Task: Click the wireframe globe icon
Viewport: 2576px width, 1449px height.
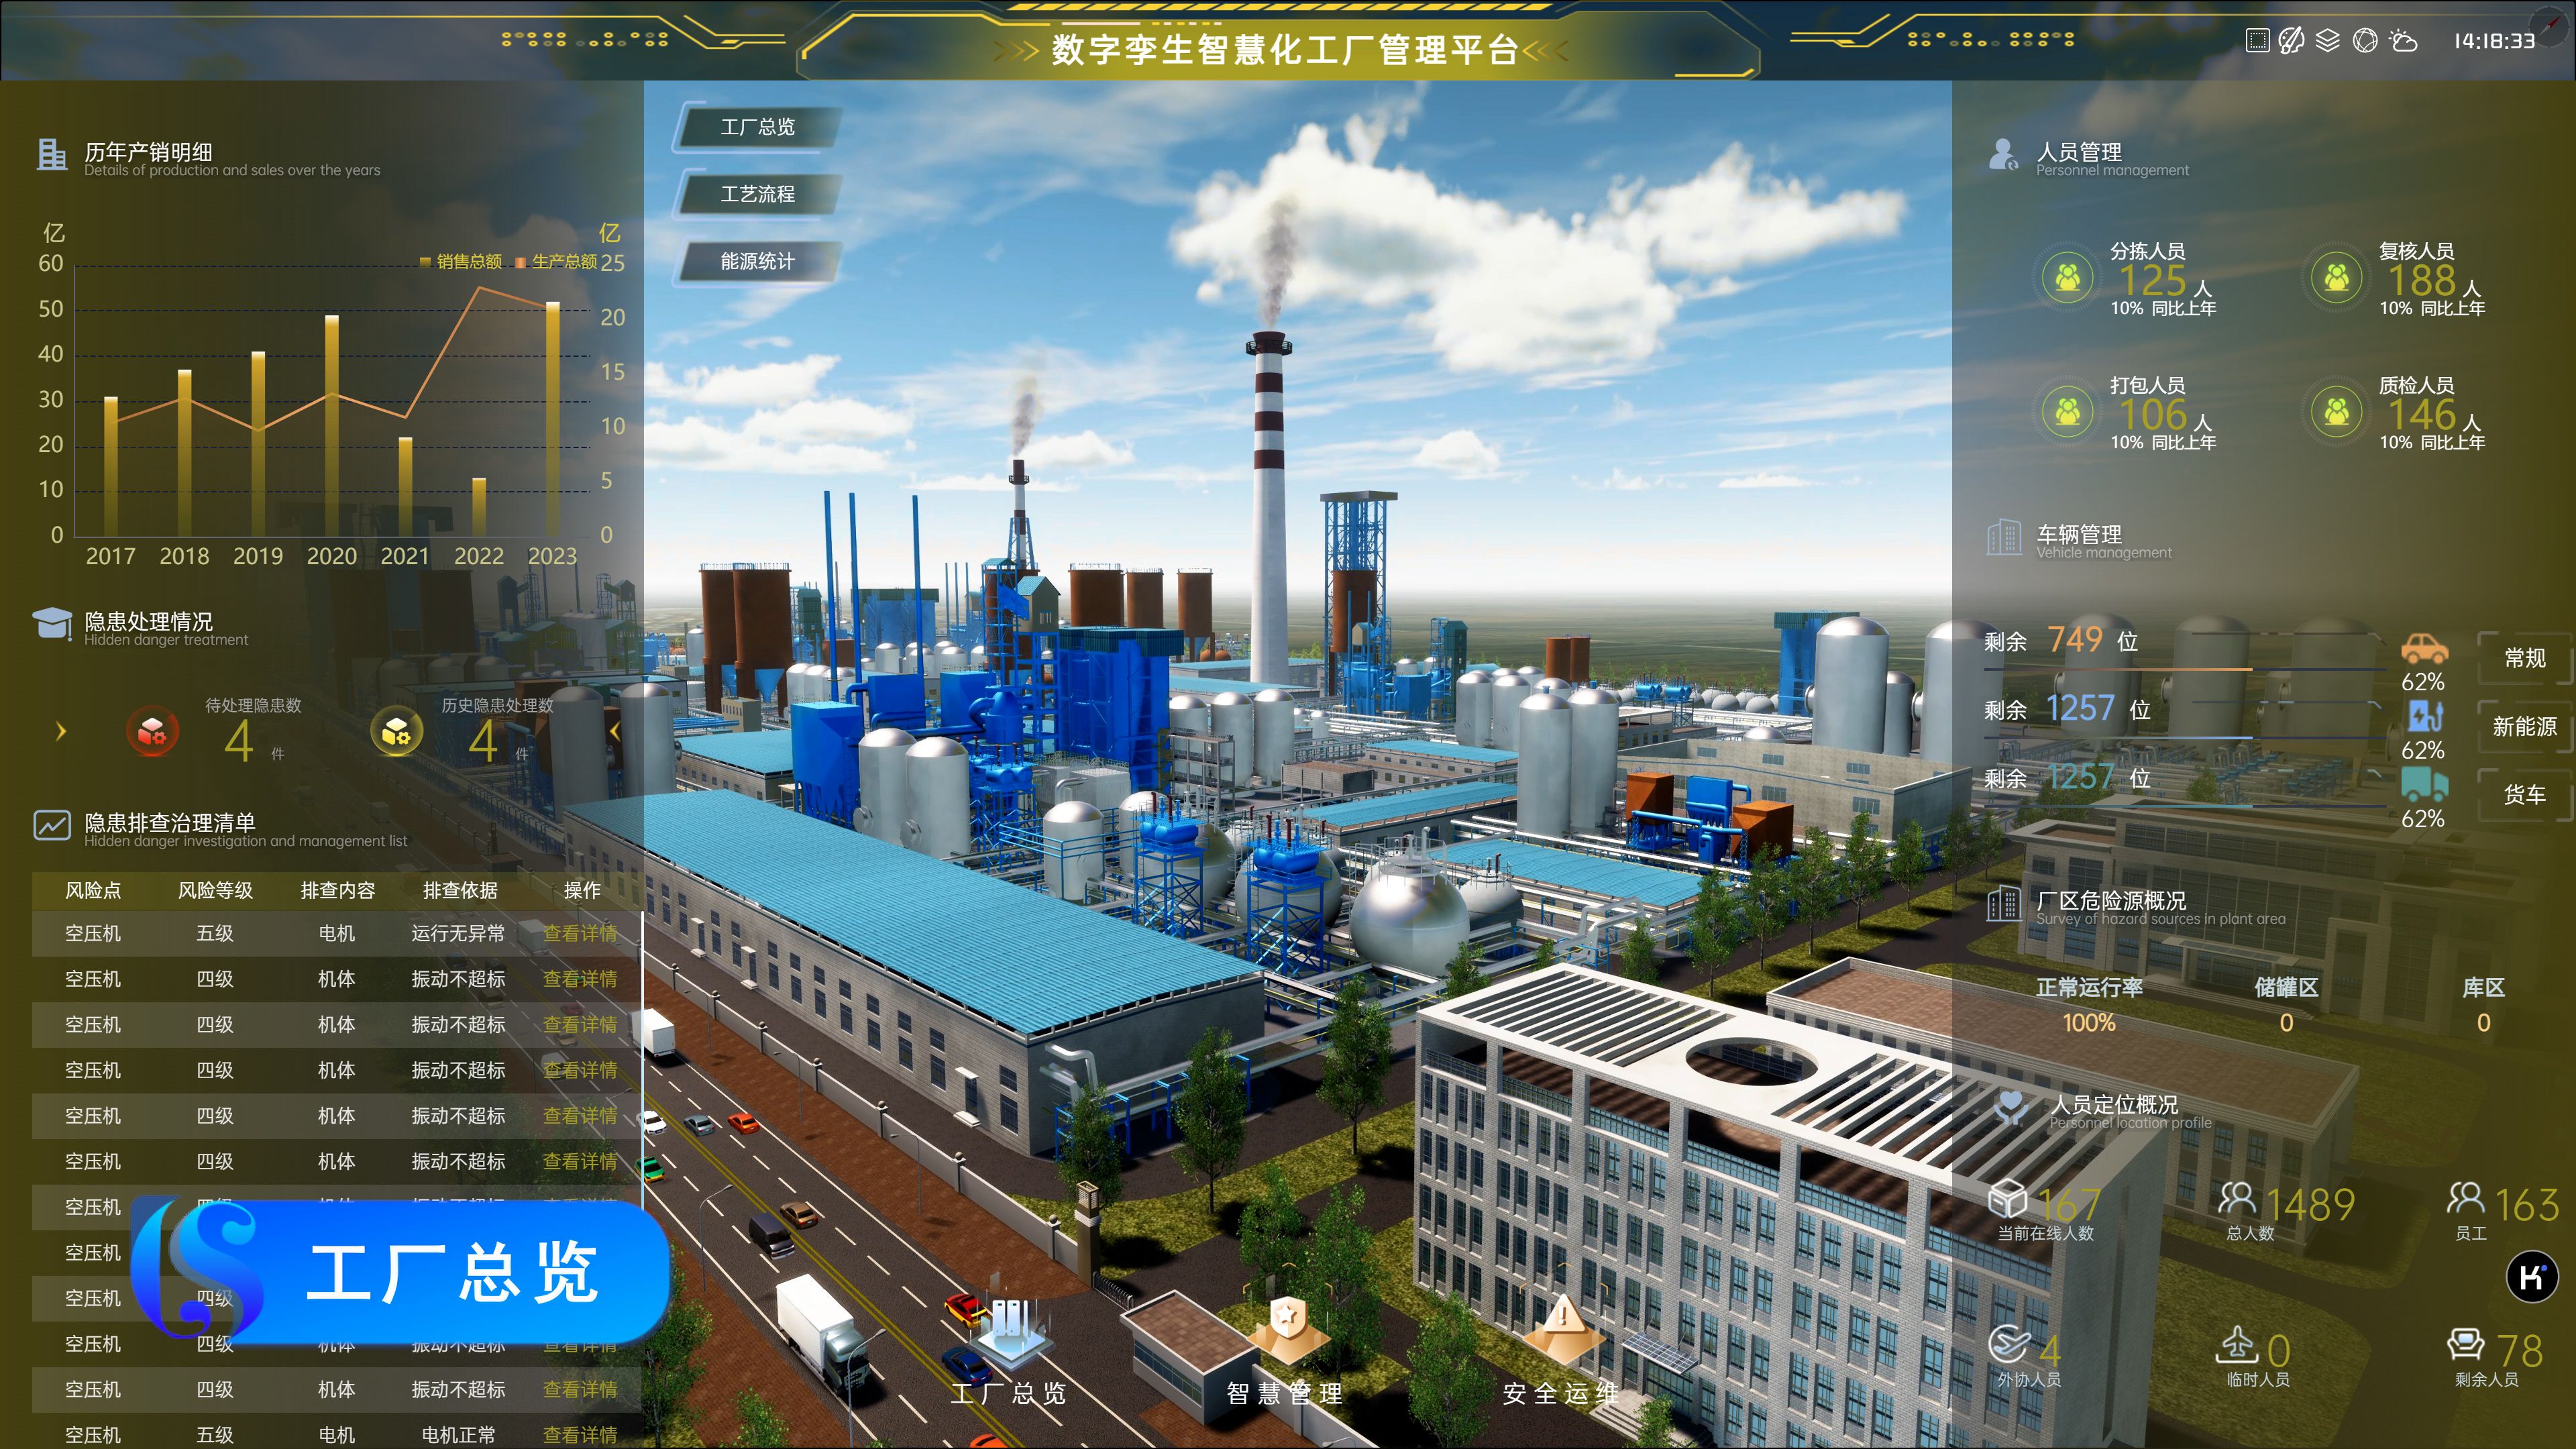Action: pos(2365,40)
